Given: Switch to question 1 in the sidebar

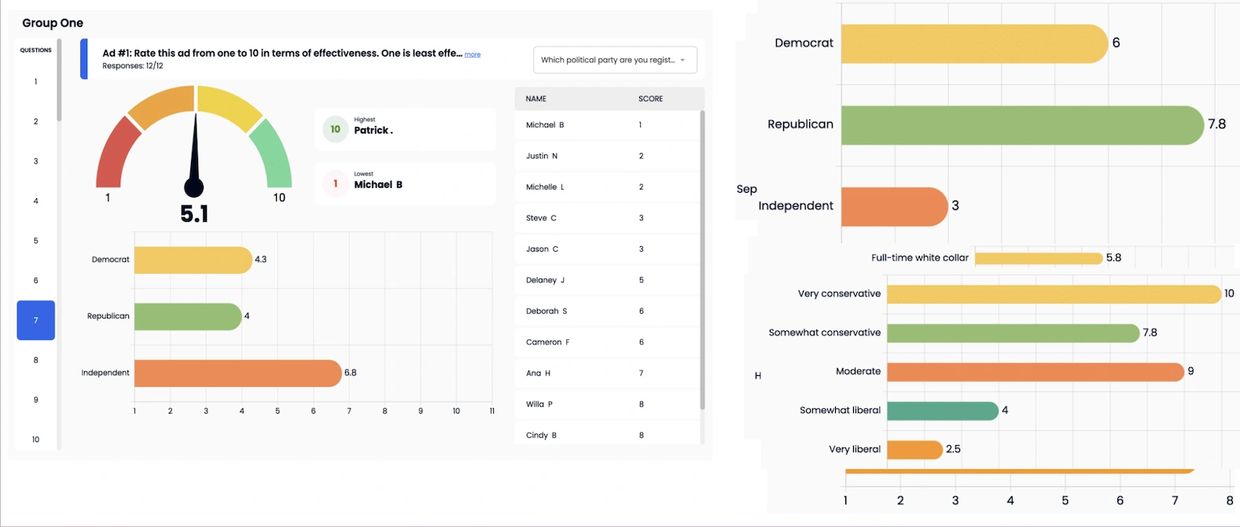Looking at the screenshot, I should coord(36,81).
